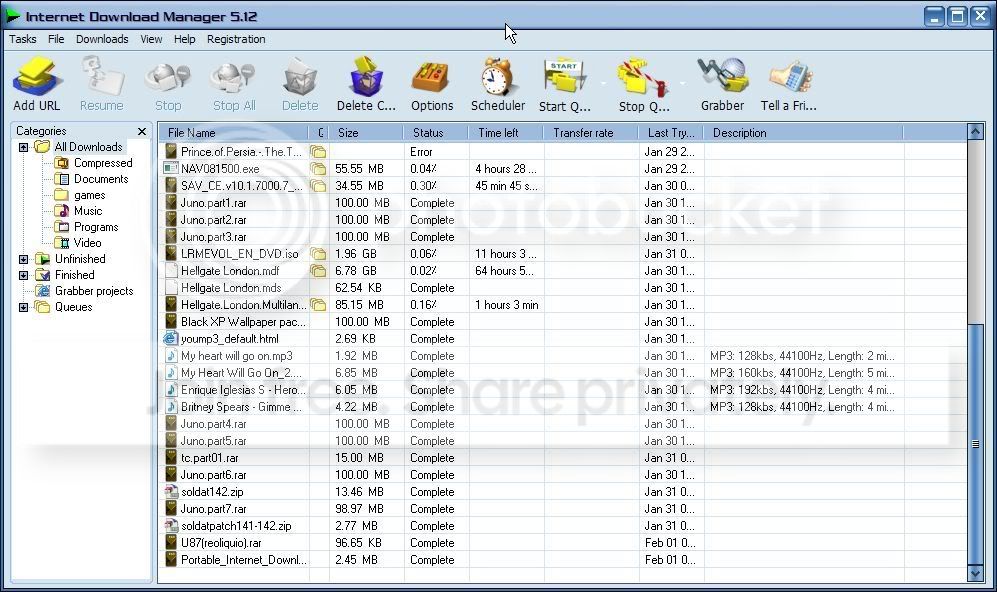Sort by the Transfer rate column header
The width and height of the screenshot is (997, 592).
click(591, 133)
